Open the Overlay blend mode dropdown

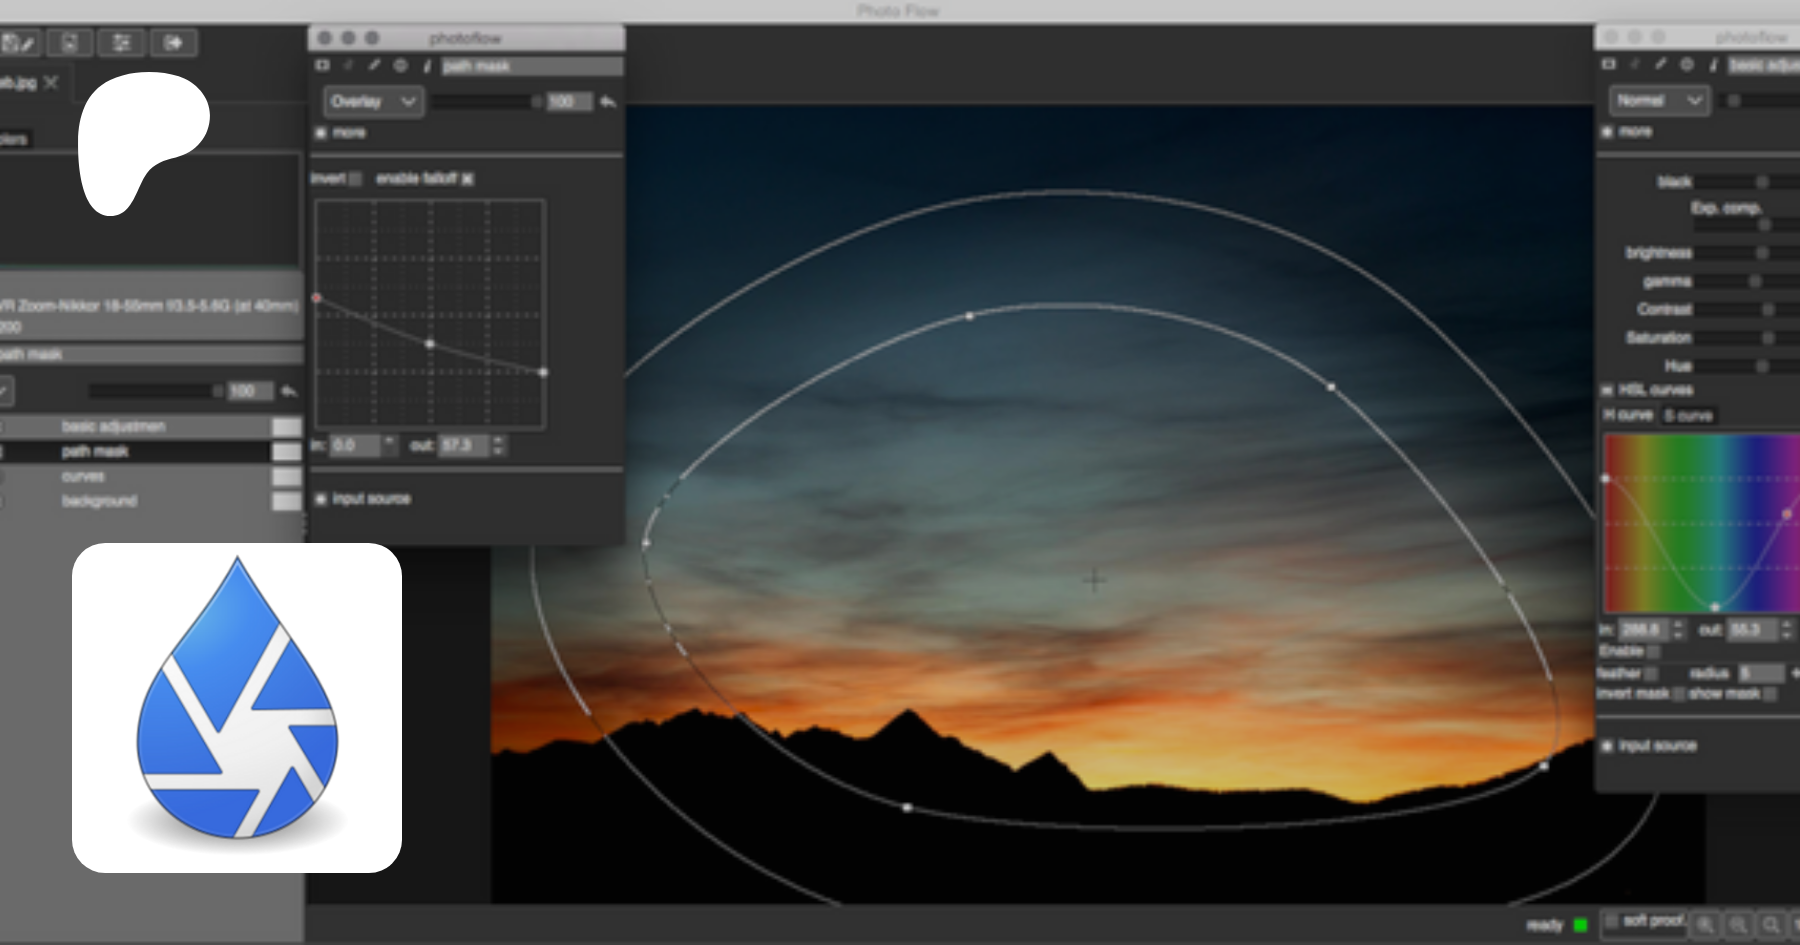point(373,102)
